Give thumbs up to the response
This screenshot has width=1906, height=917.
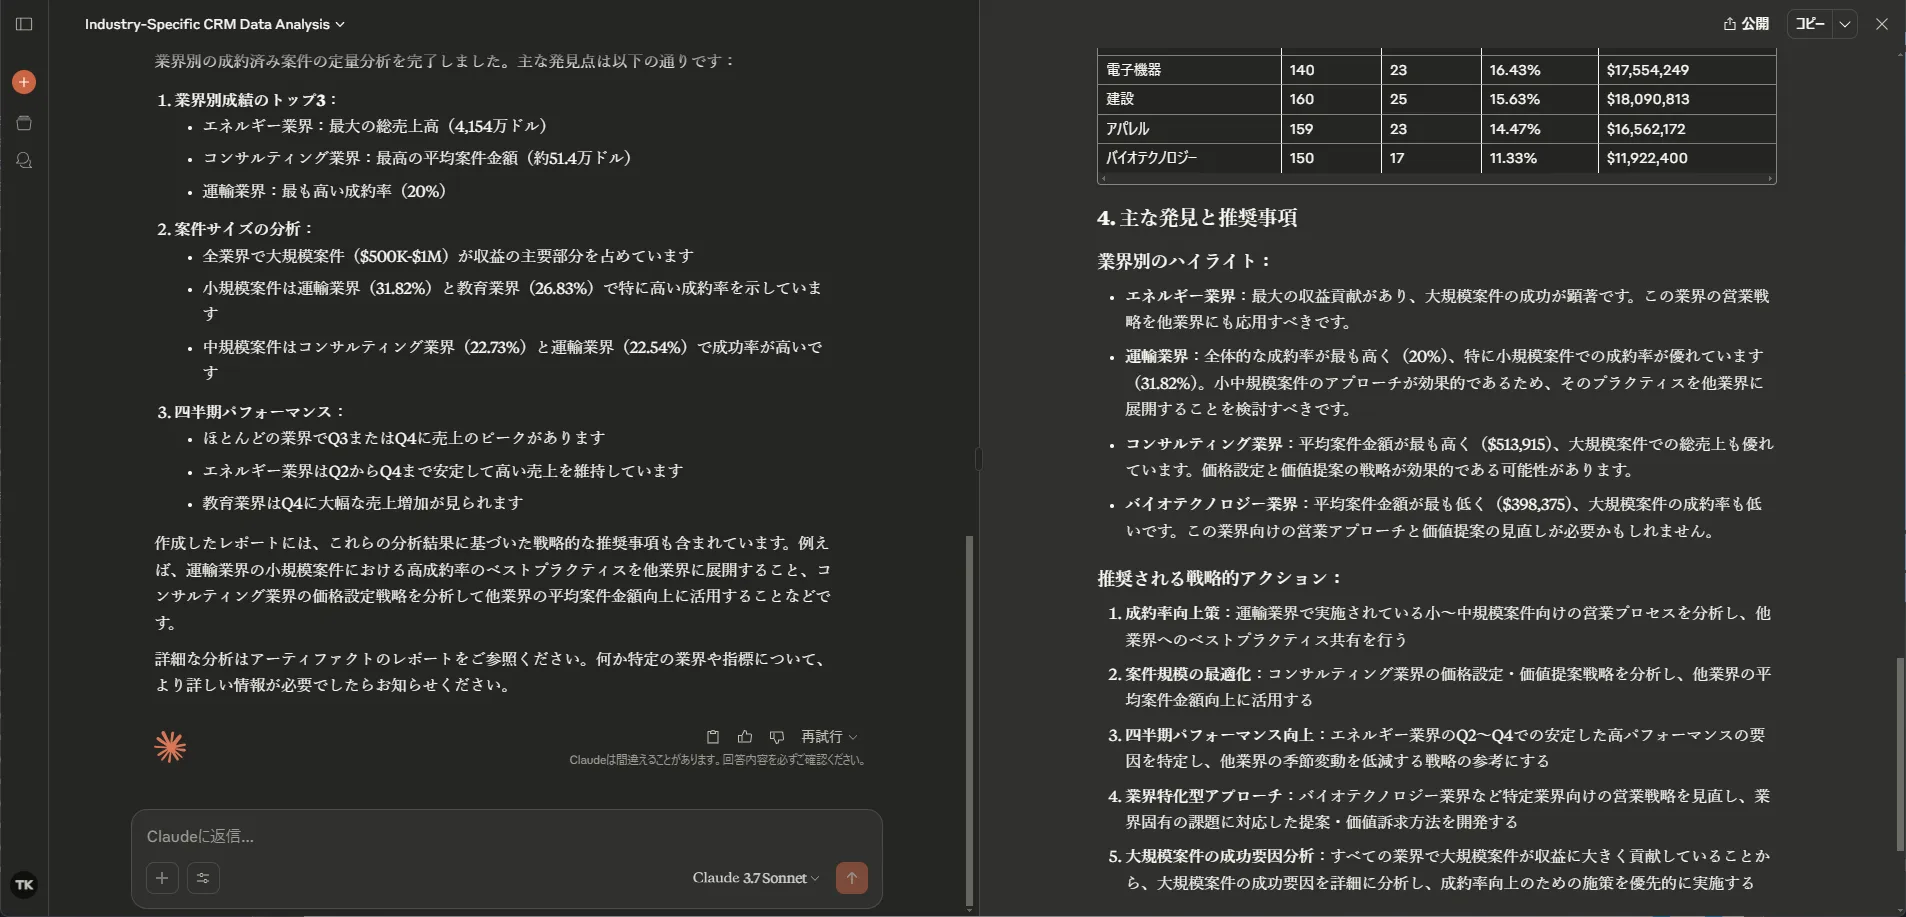click(x=745, y=737)
